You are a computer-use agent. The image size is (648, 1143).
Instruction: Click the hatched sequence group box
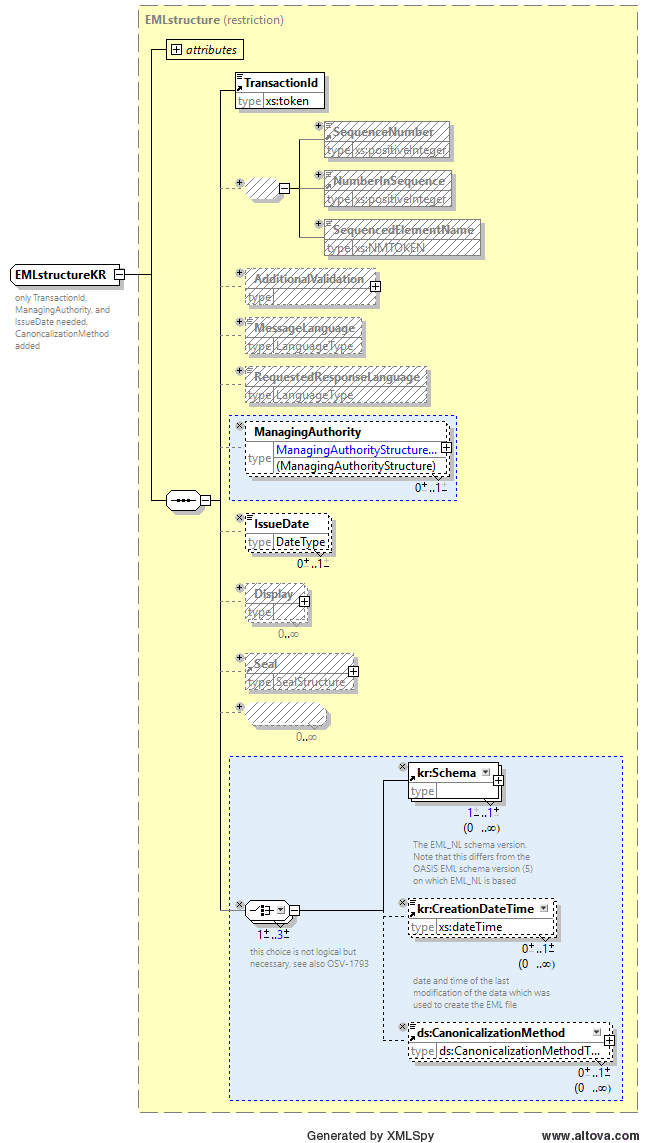(262, 189)
